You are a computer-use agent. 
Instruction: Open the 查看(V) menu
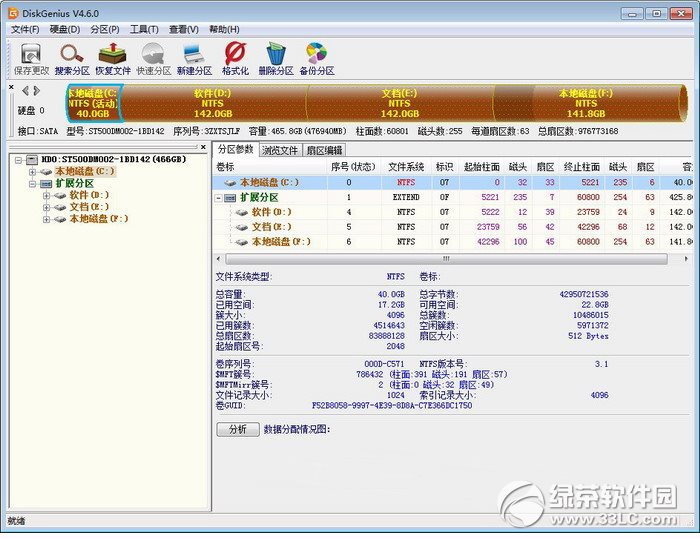[184, 29]
